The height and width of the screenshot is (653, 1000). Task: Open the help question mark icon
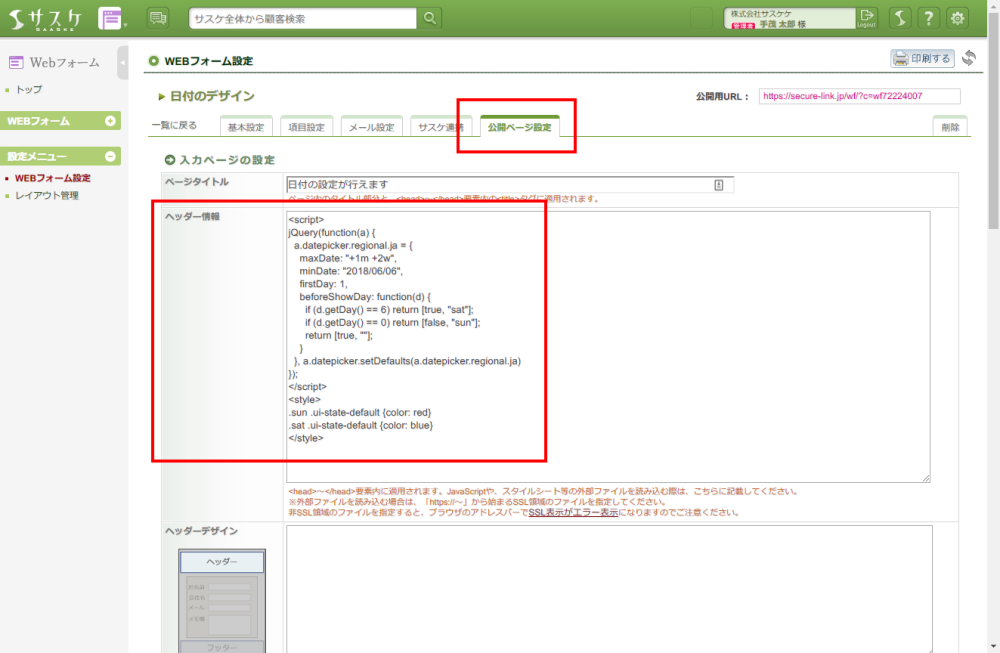[x=929, y=18]
